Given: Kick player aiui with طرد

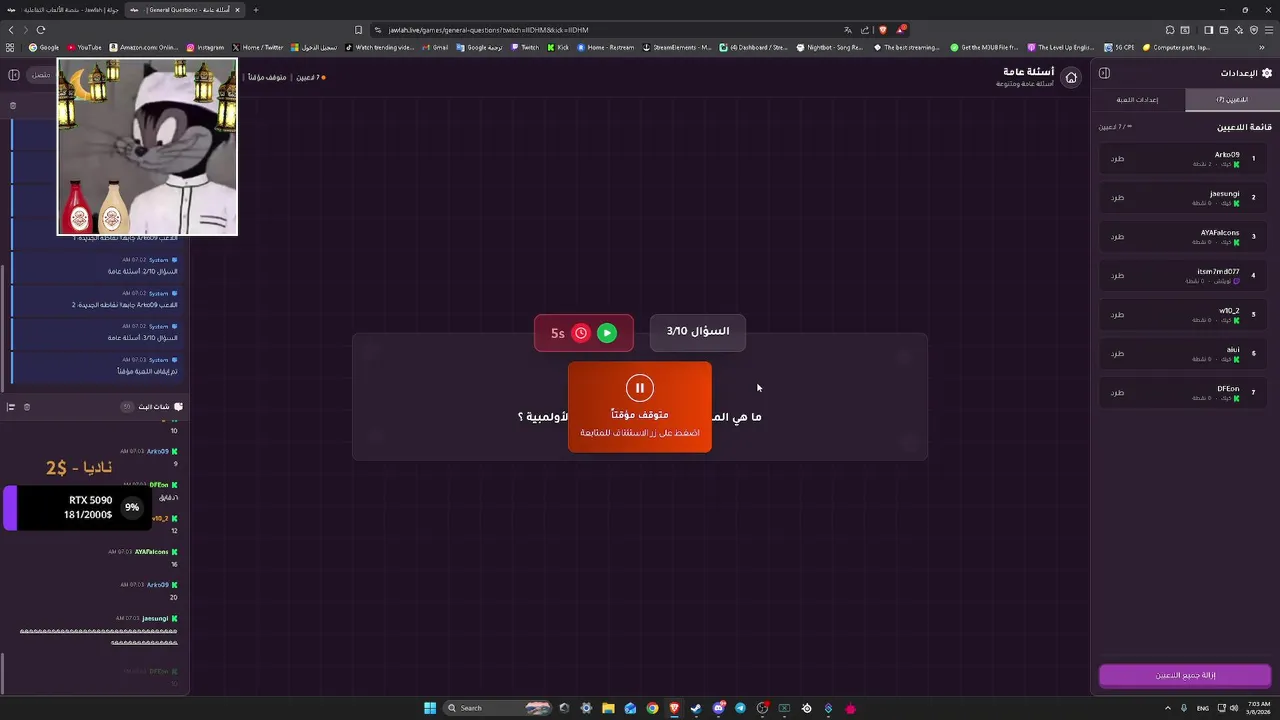Looking at the screenshot, I should pyautogui.click(x=1117, y=354).
